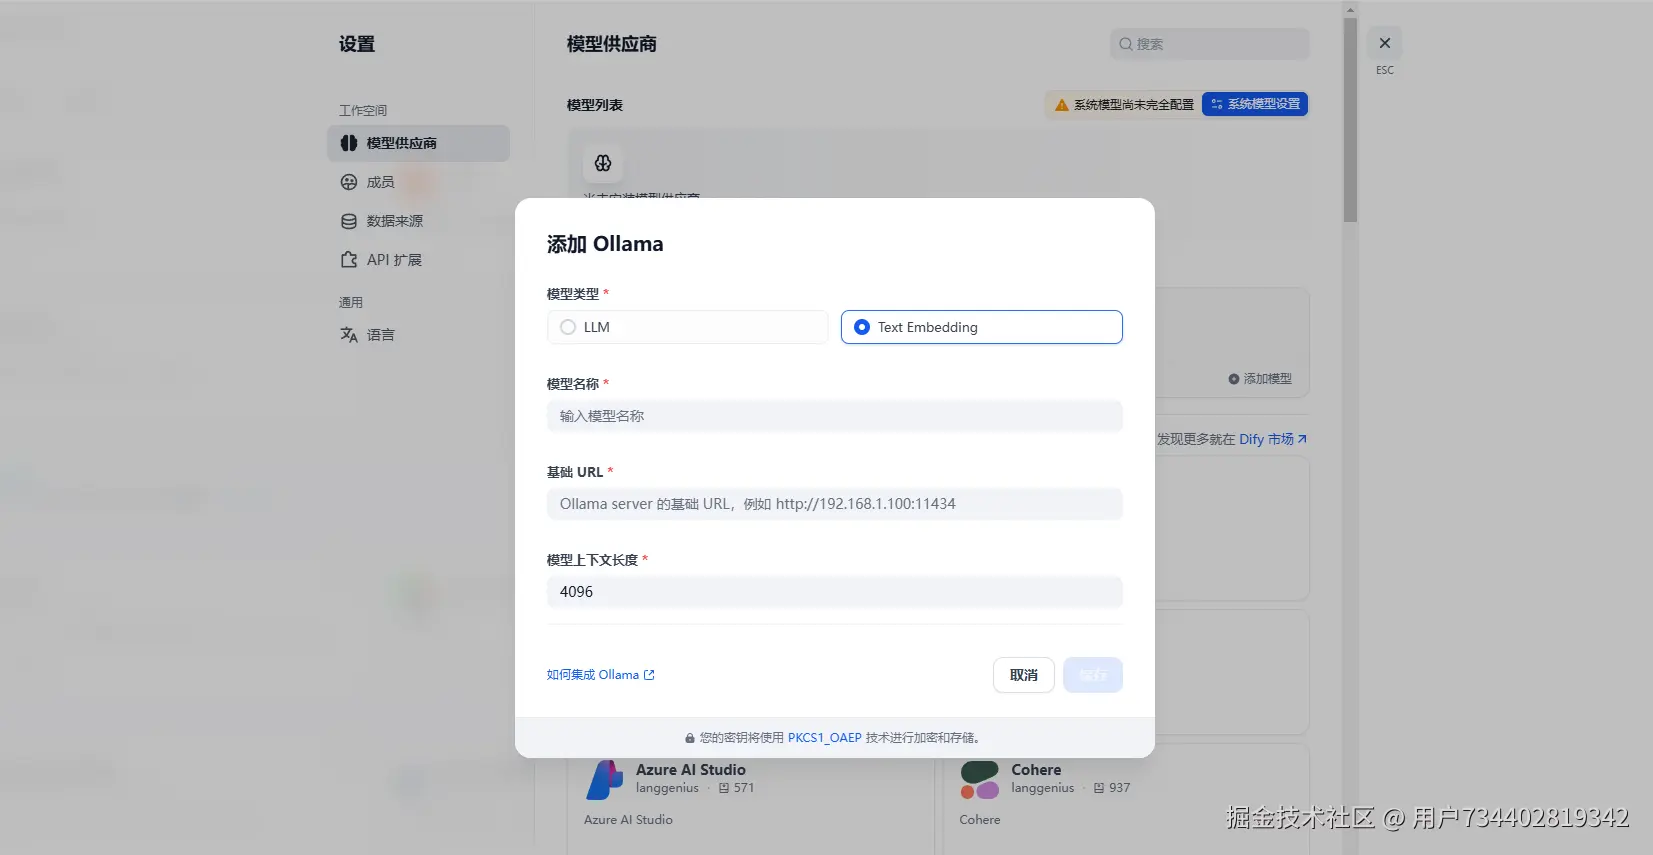Click the magnifier search icon
Image resolution: width=1653 pixels, height=855 pixels.
tap(1126, 44)
